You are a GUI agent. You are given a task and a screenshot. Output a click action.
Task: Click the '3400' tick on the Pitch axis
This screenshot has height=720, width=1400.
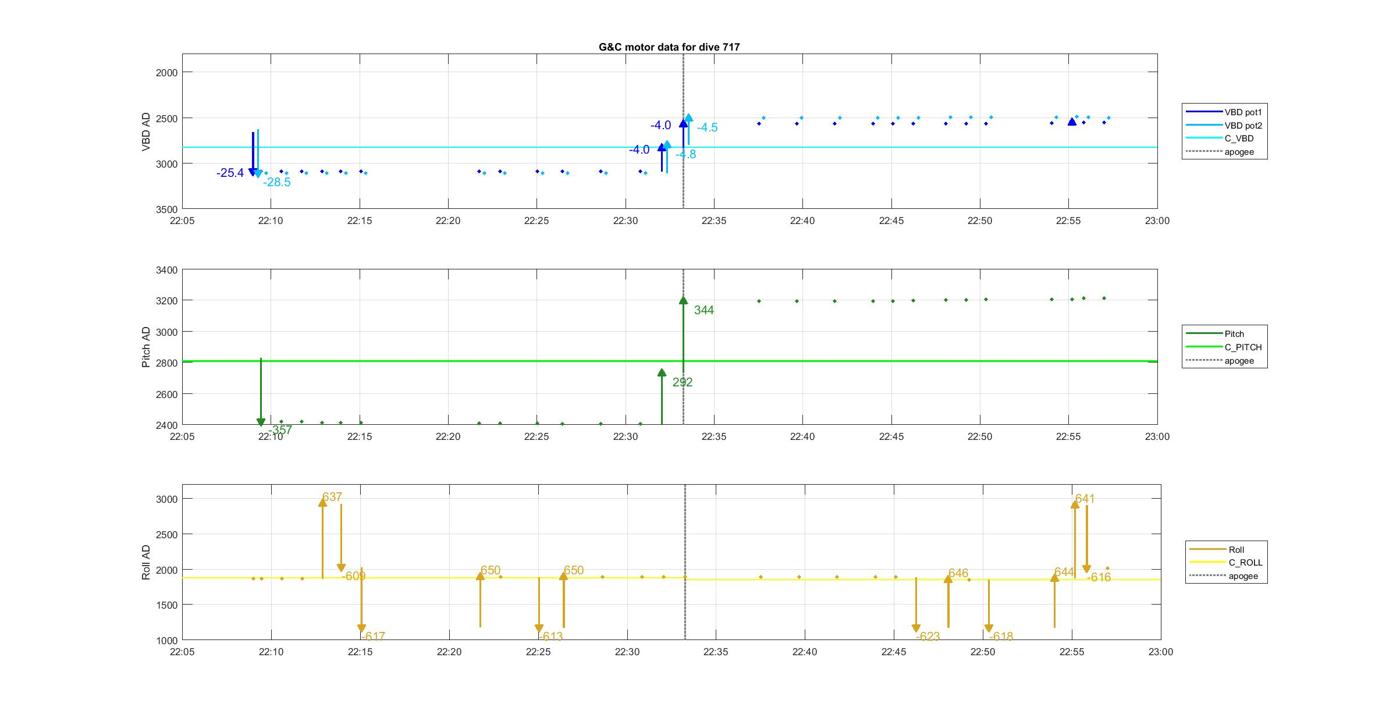(166, 270)
